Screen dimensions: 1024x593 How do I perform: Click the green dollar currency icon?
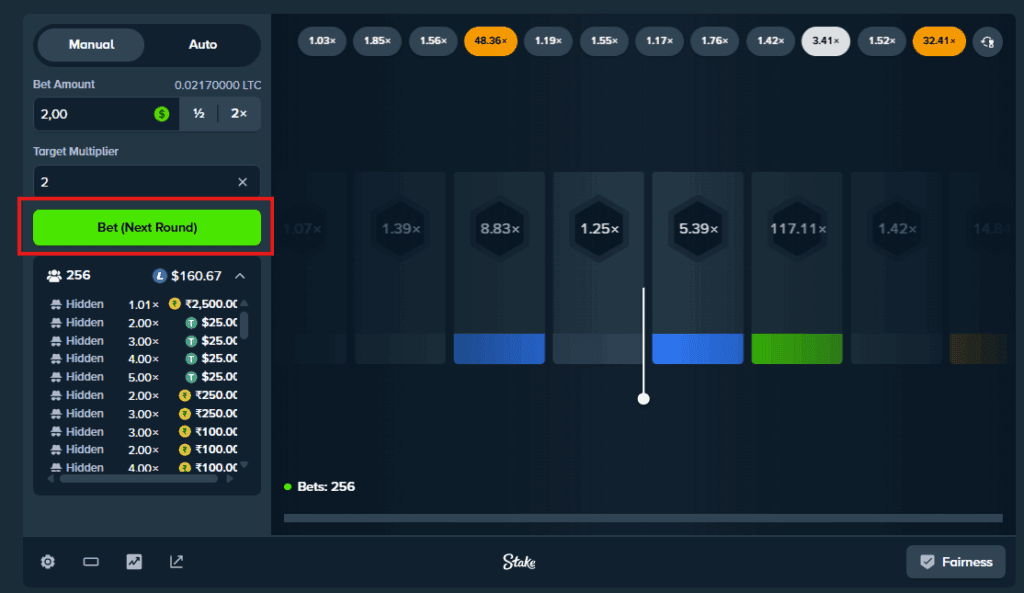coord(162,114)
